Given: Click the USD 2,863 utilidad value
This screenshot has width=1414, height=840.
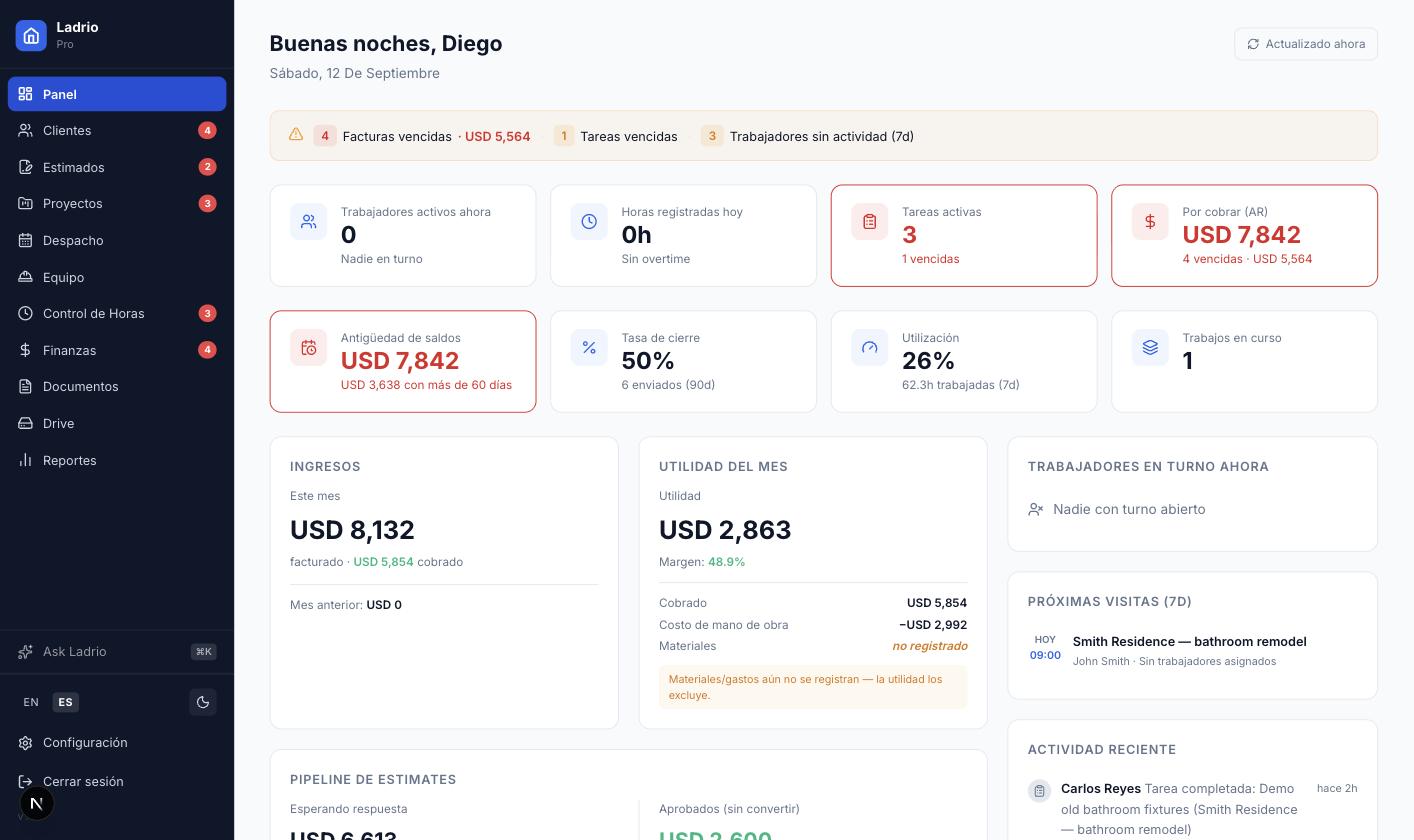Looking at the screenshot, I should (725, 530).
